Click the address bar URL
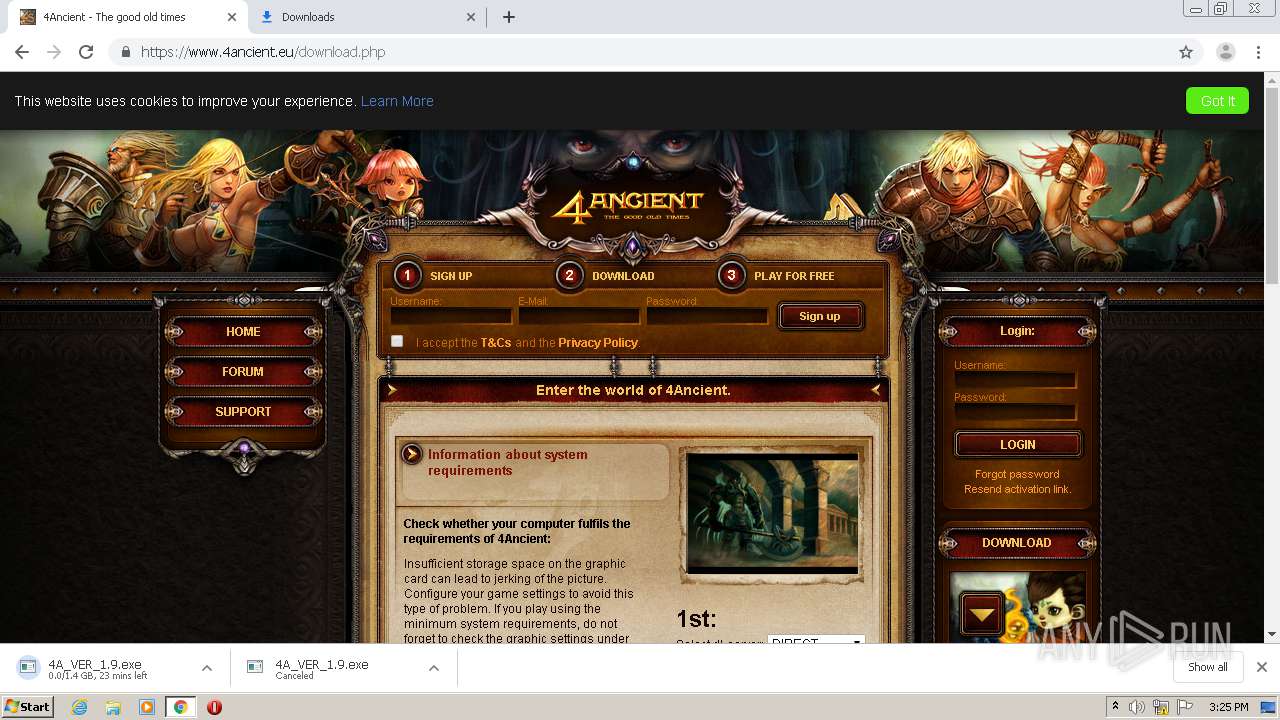This screenshot has height=720, width=1280. tap(263, 52)
